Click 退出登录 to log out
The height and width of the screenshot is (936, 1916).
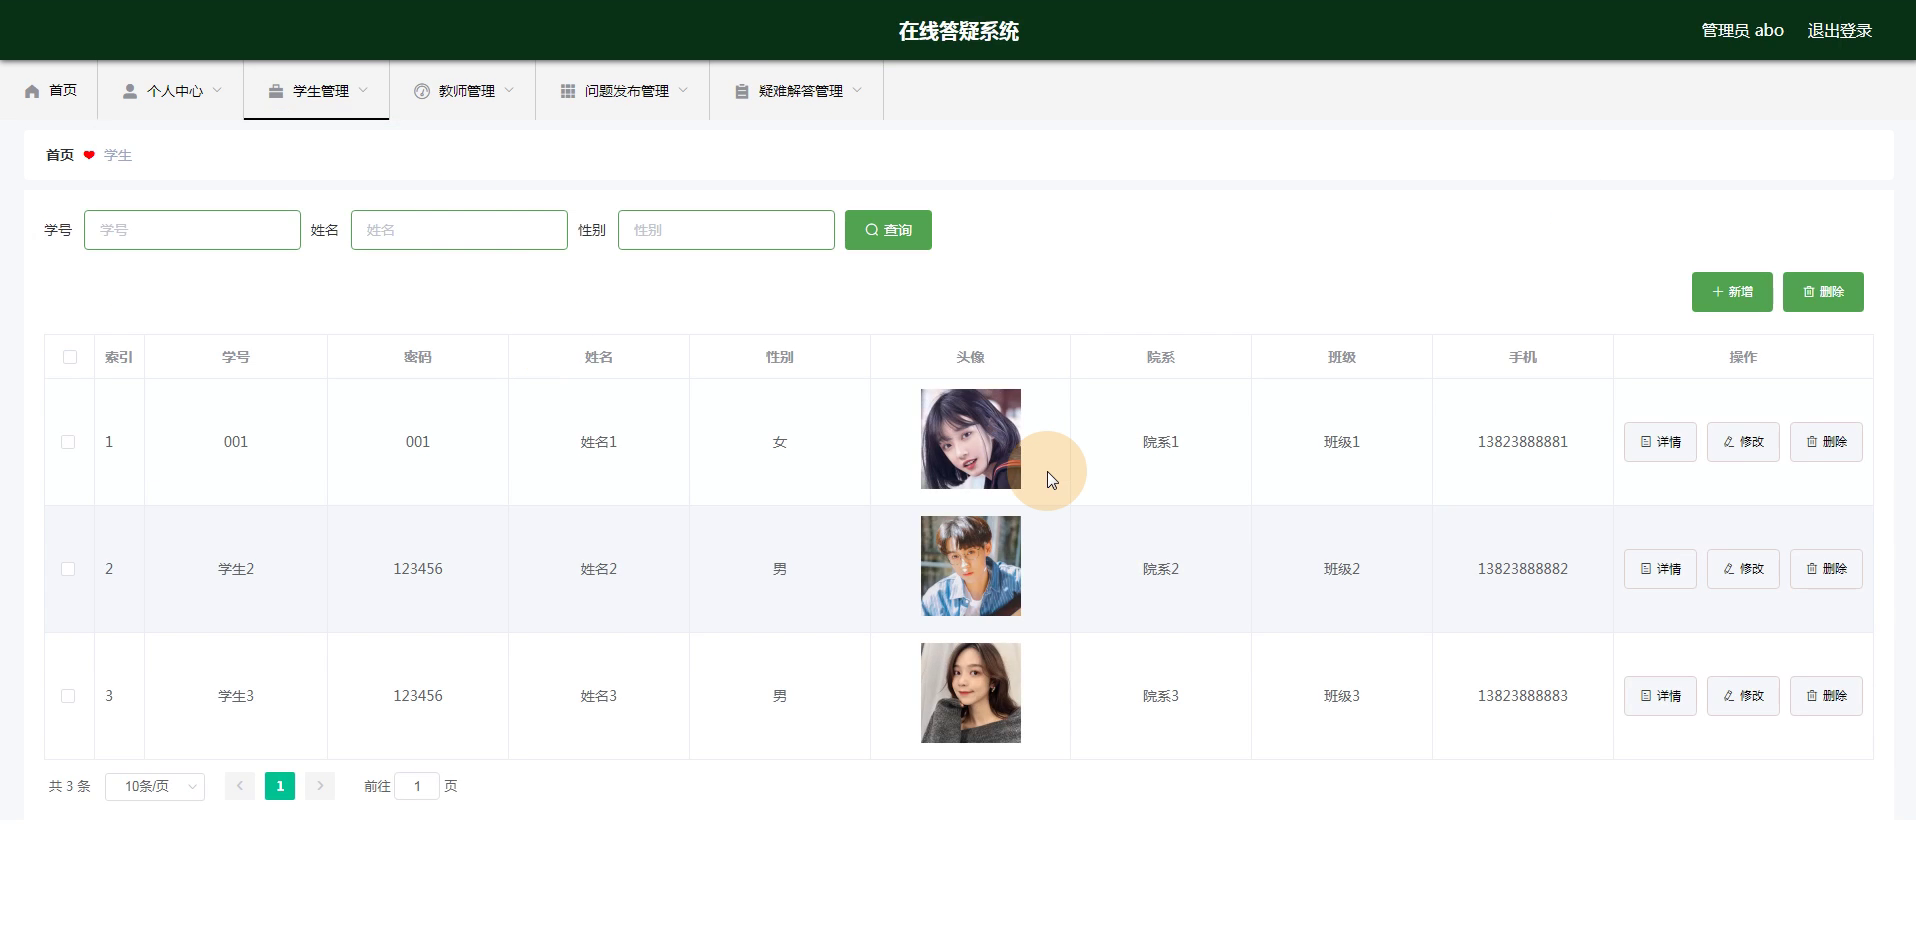[x=1840, y=31]
